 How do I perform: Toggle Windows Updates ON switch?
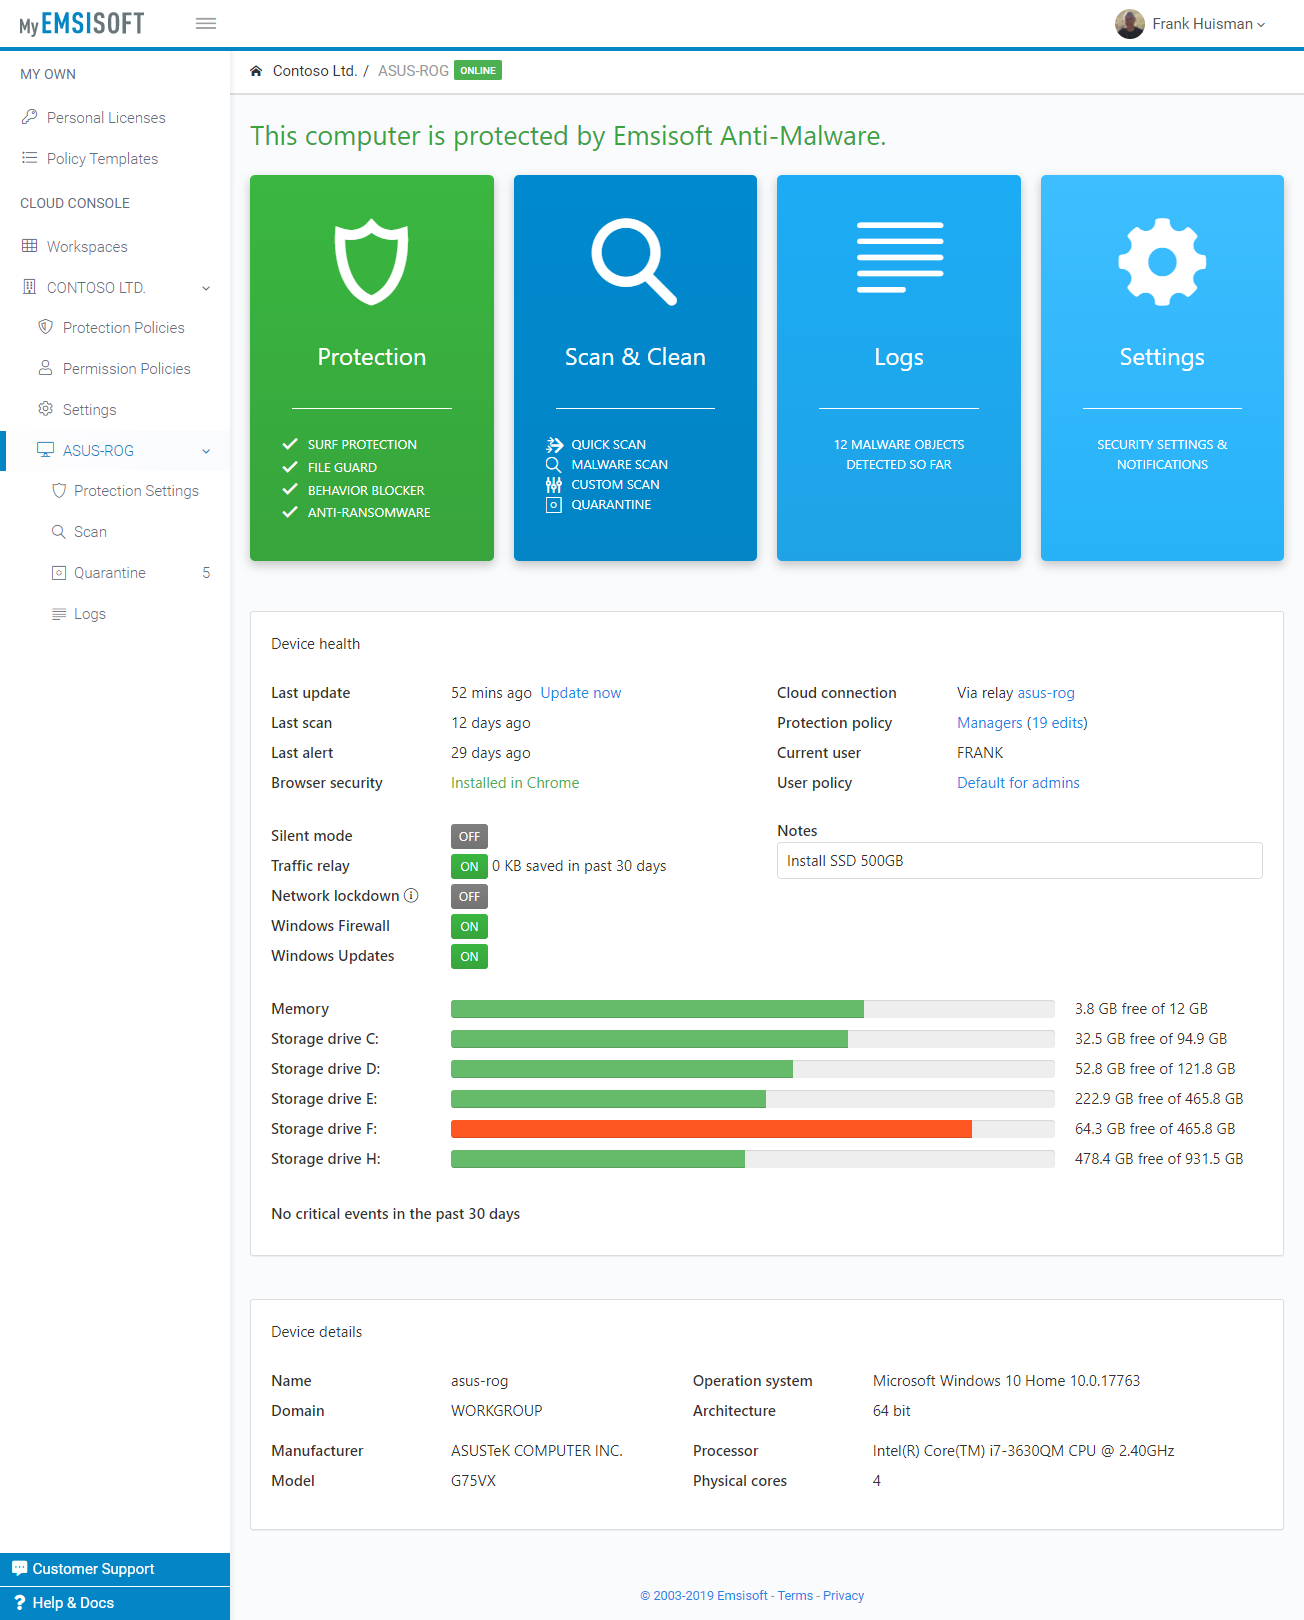click(469, 957)
